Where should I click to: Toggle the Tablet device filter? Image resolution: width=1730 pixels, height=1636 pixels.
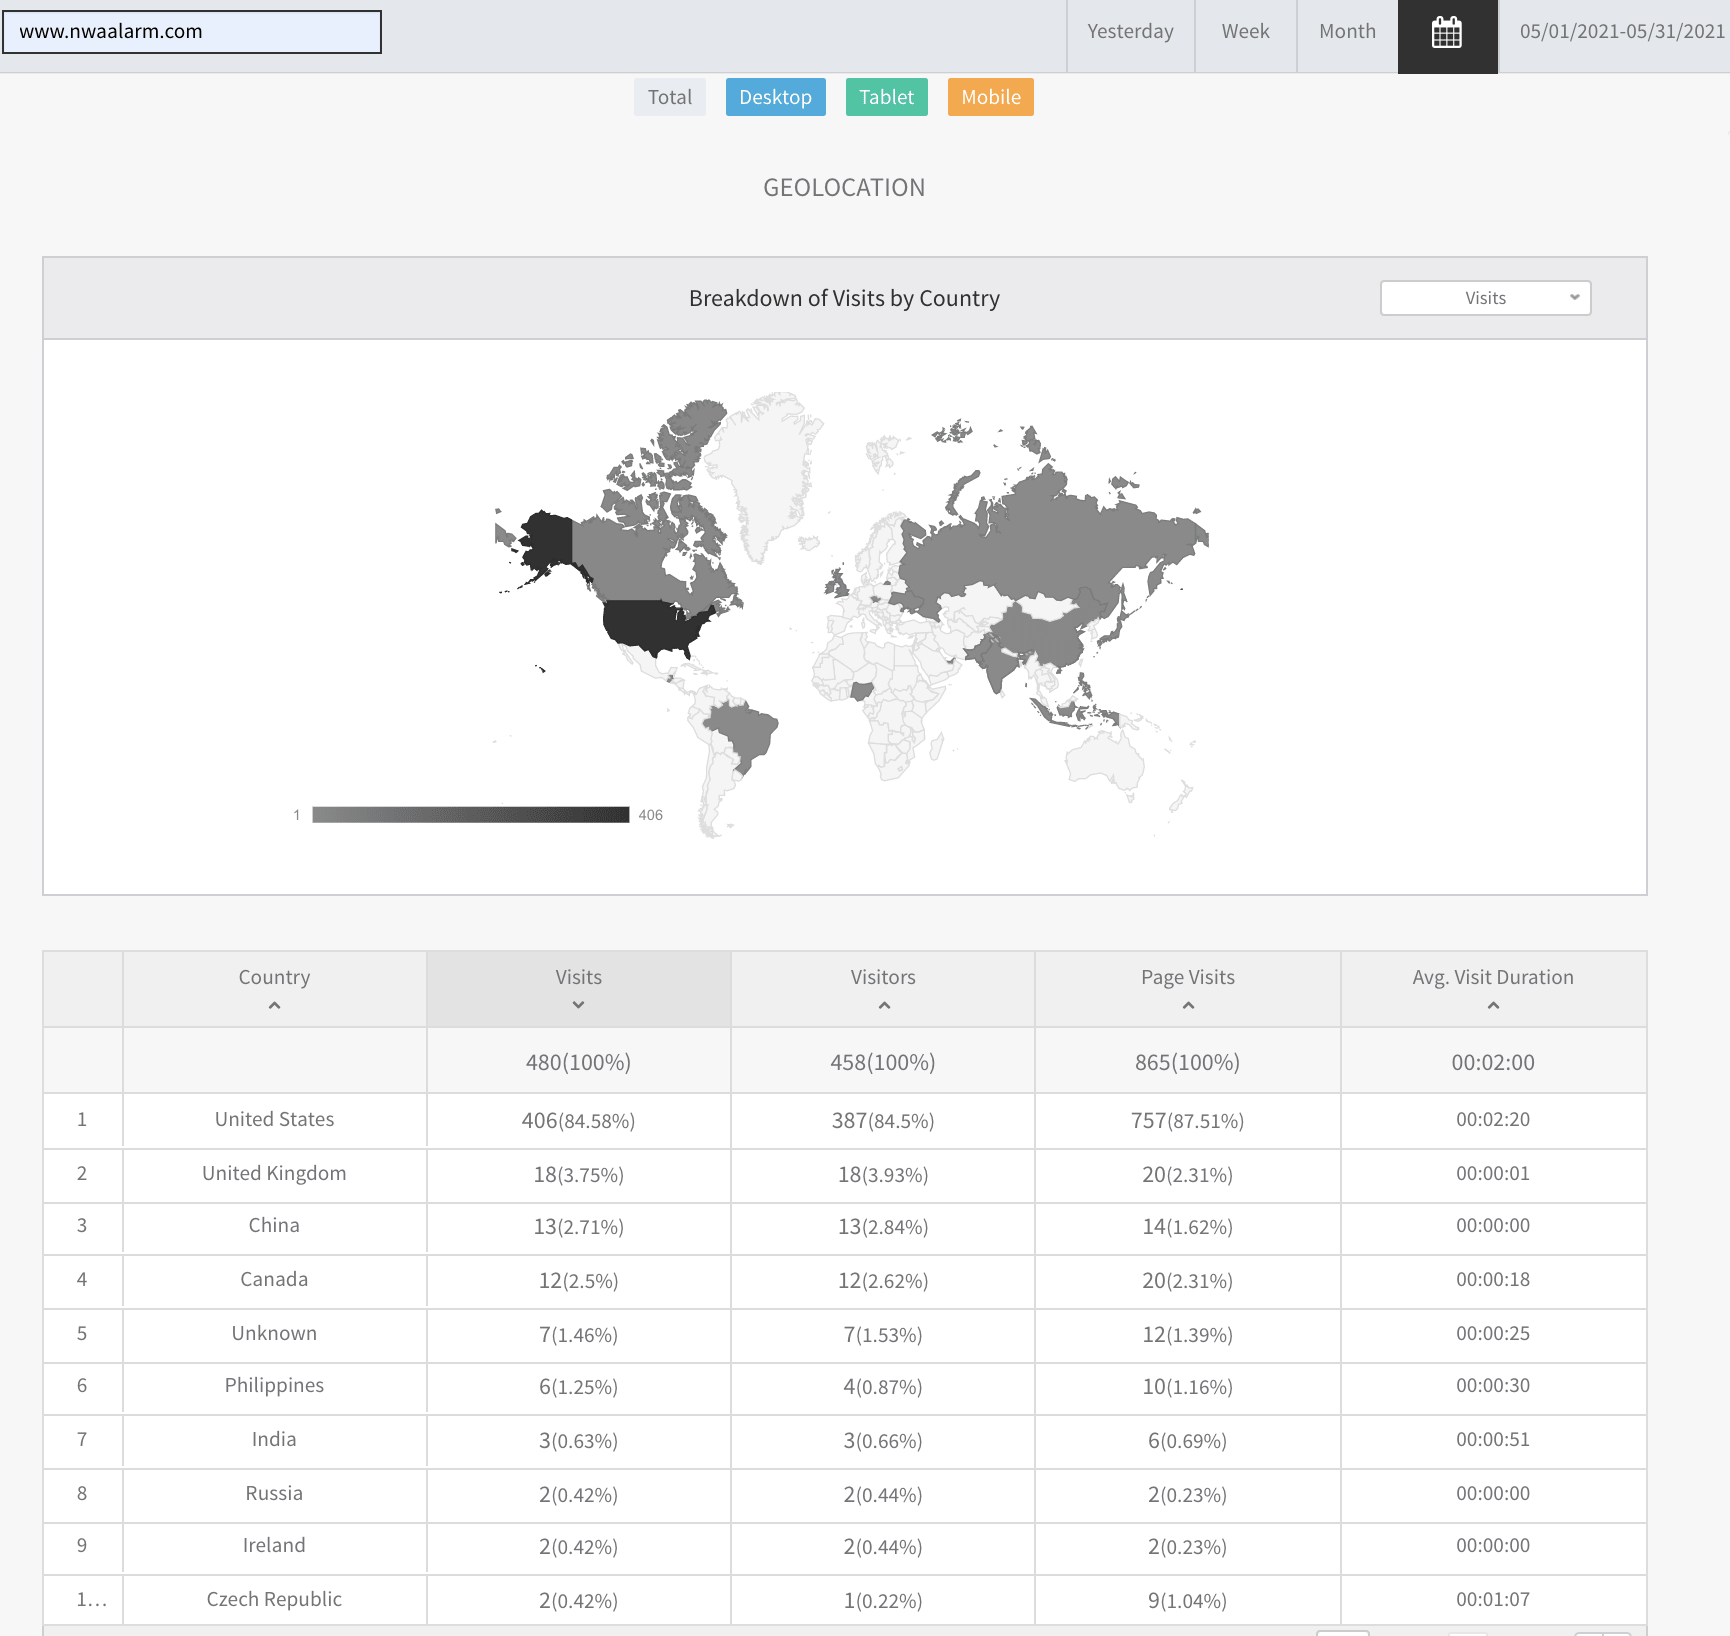coord(886,97)
